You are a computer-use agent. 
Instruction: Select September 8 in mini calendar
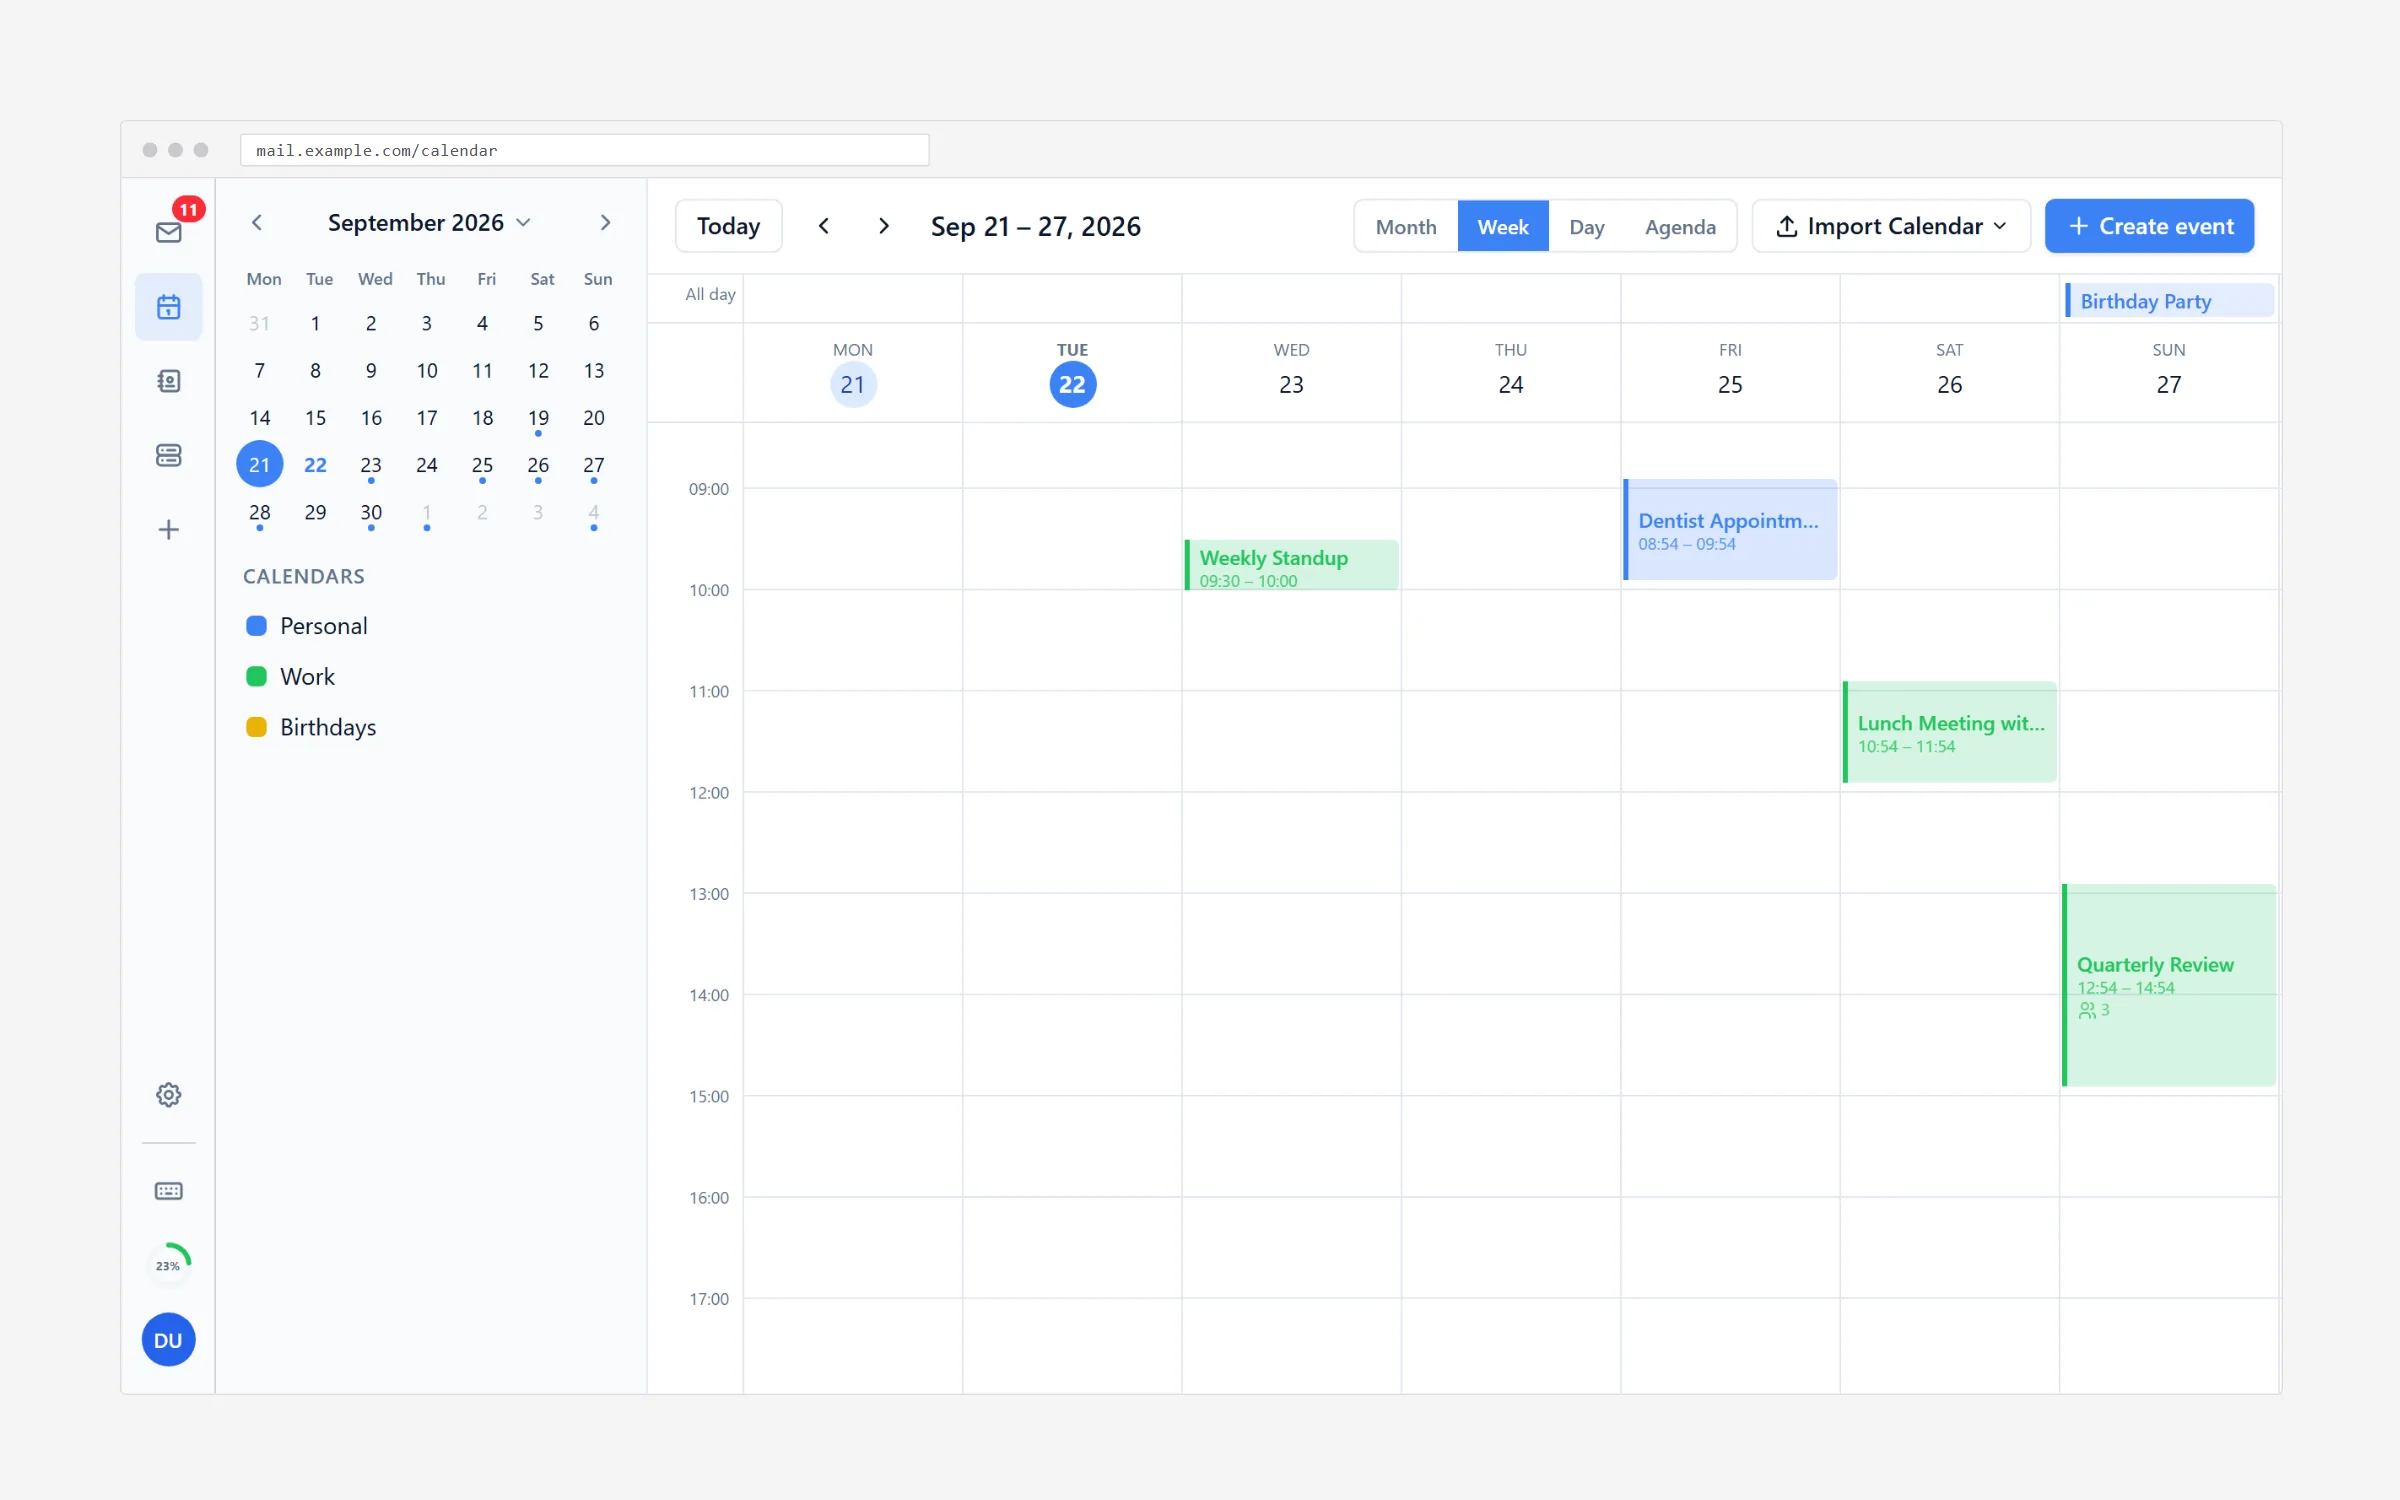(x=315, y=371)
